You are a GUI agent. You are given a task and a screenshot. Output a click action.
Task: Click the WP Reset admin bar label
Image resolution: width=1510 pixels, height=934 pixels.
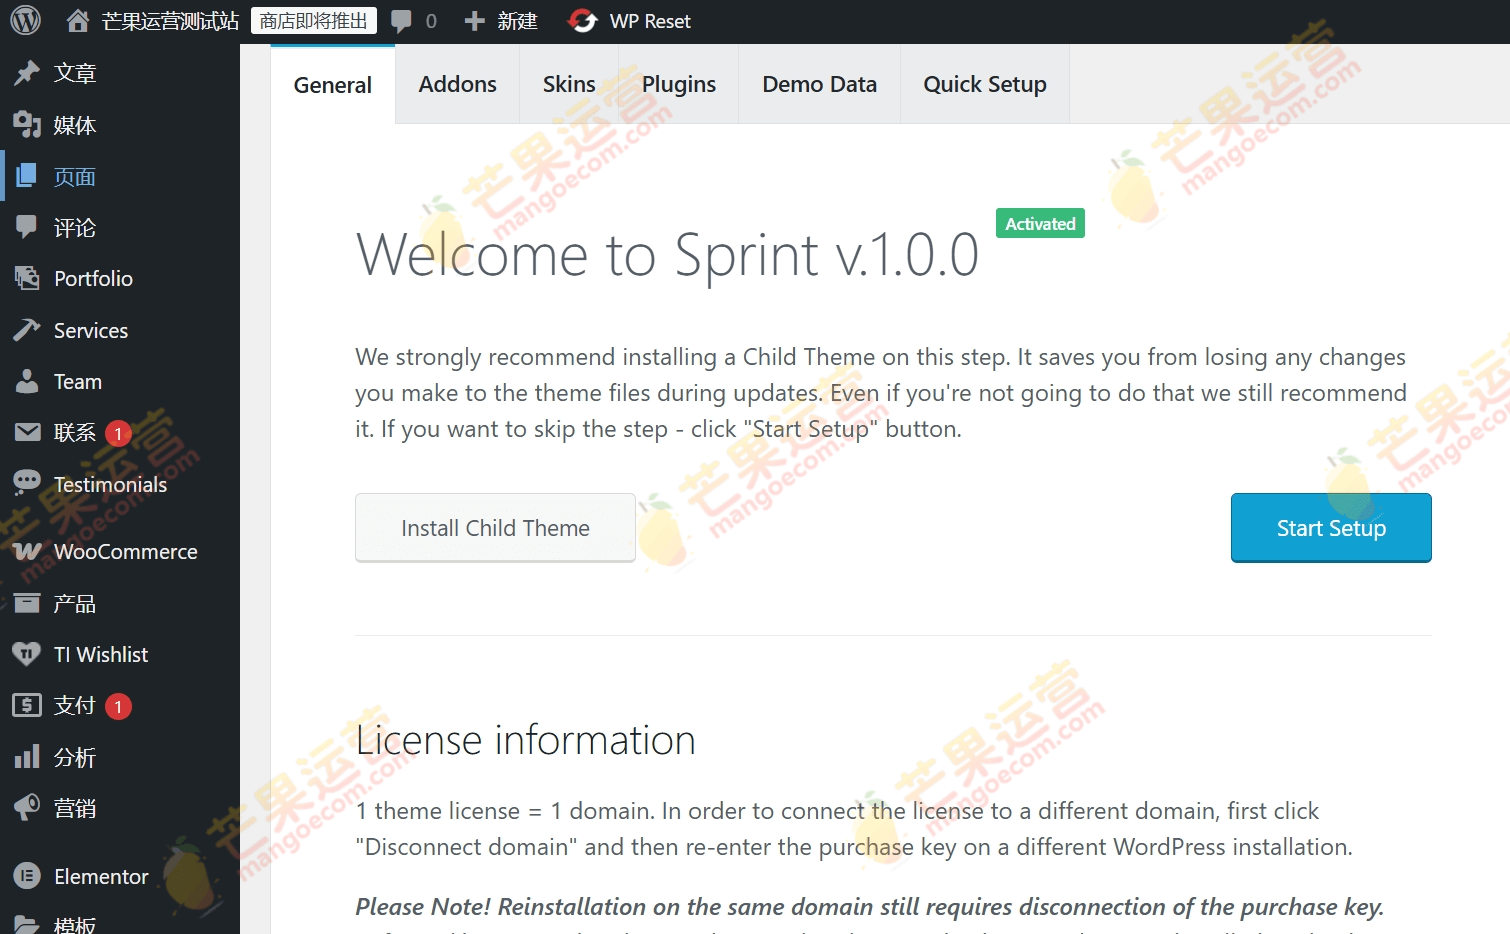point(650,21)
